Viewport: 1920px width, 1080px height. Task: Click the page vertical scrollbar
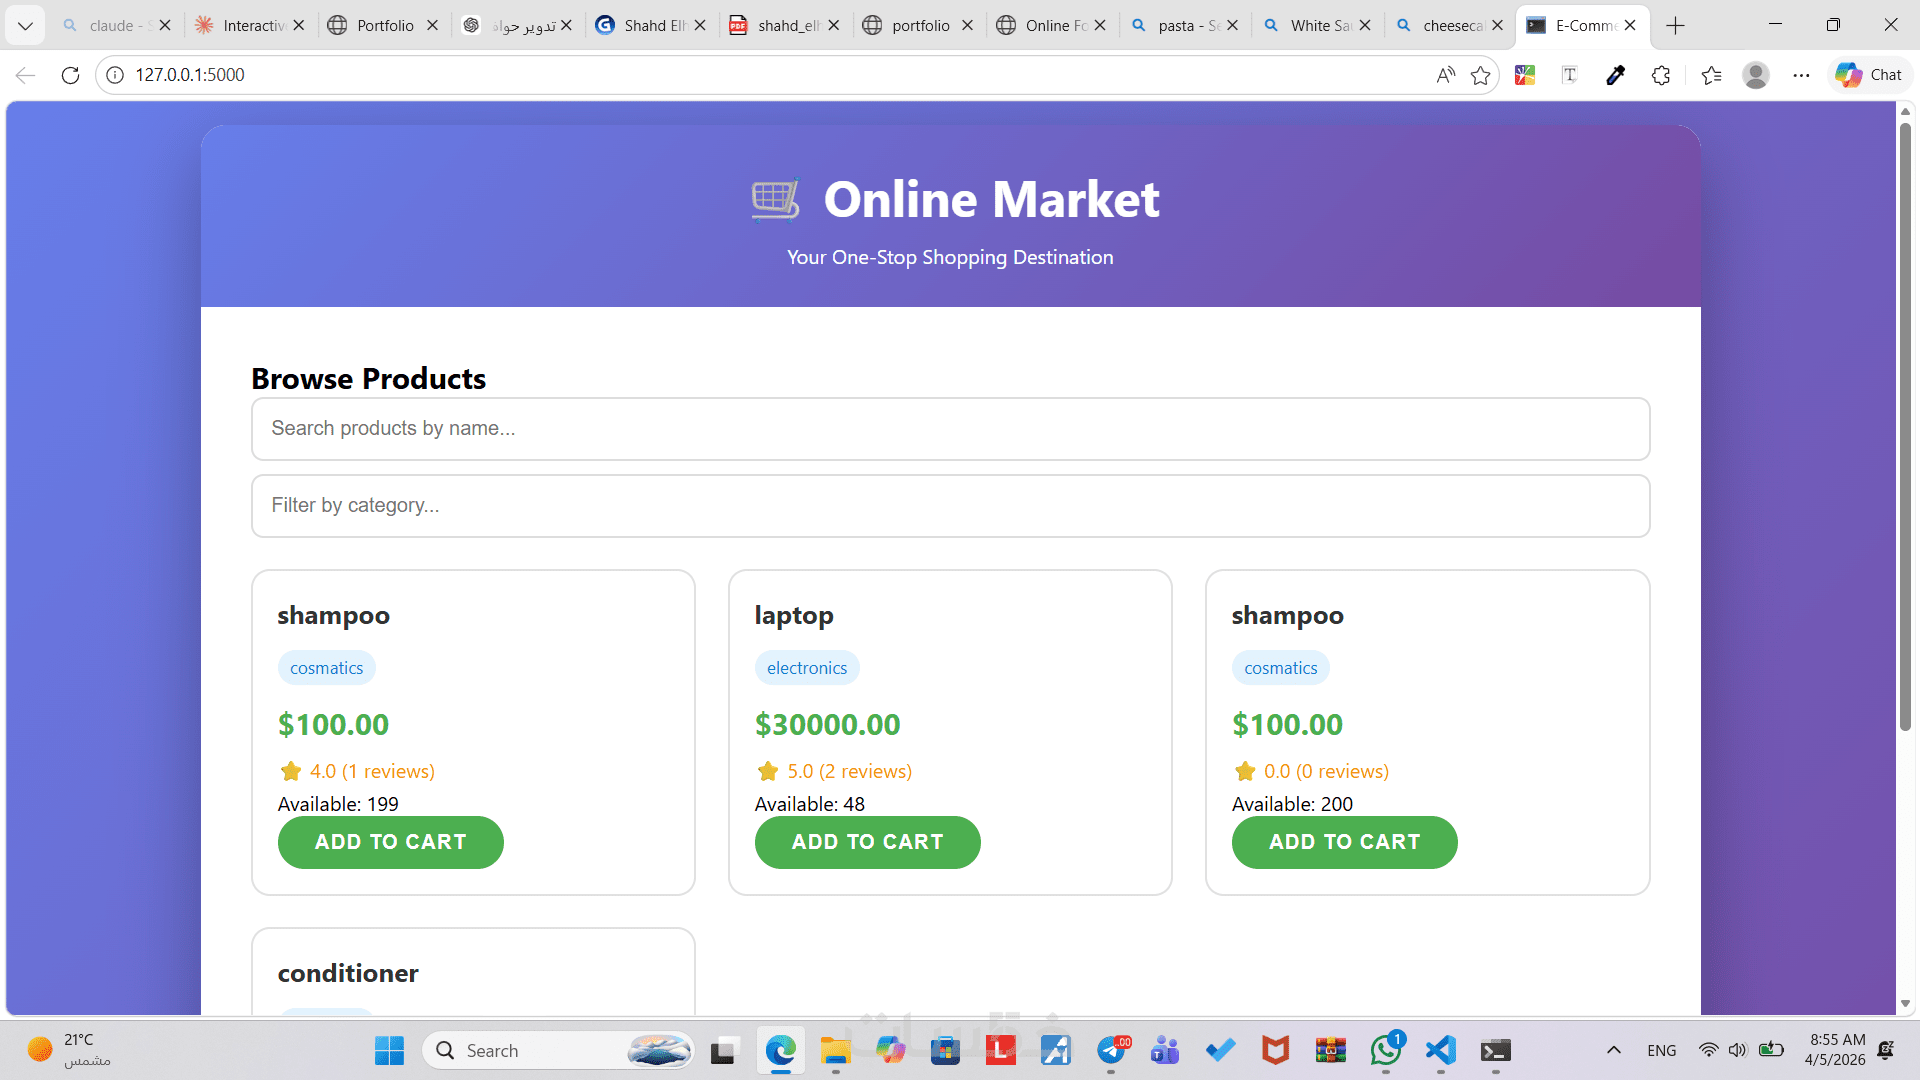1905,558
